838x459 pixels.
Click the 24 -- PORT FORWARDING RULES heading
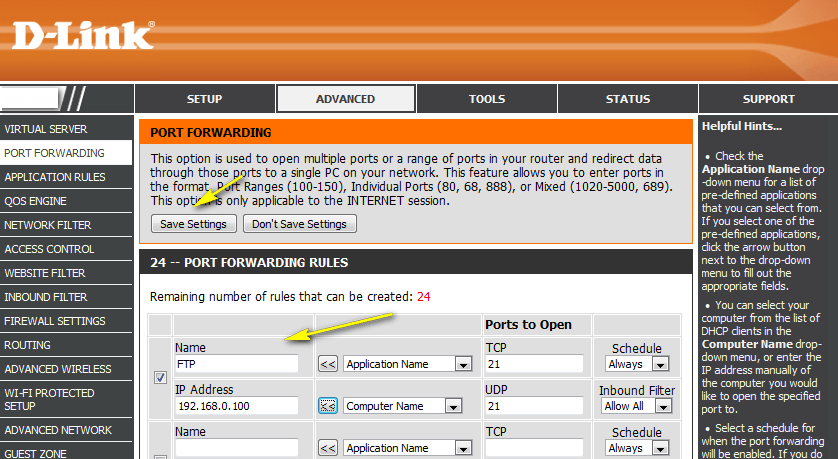249,262
